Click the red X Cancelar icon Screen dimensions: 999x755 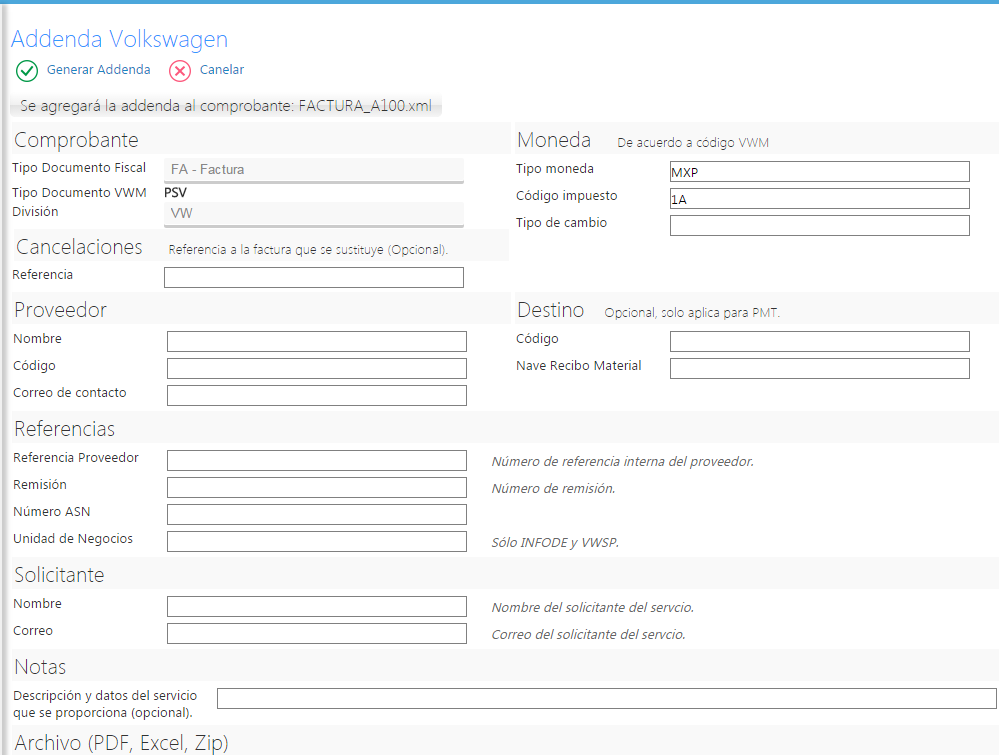click(180, 71)
